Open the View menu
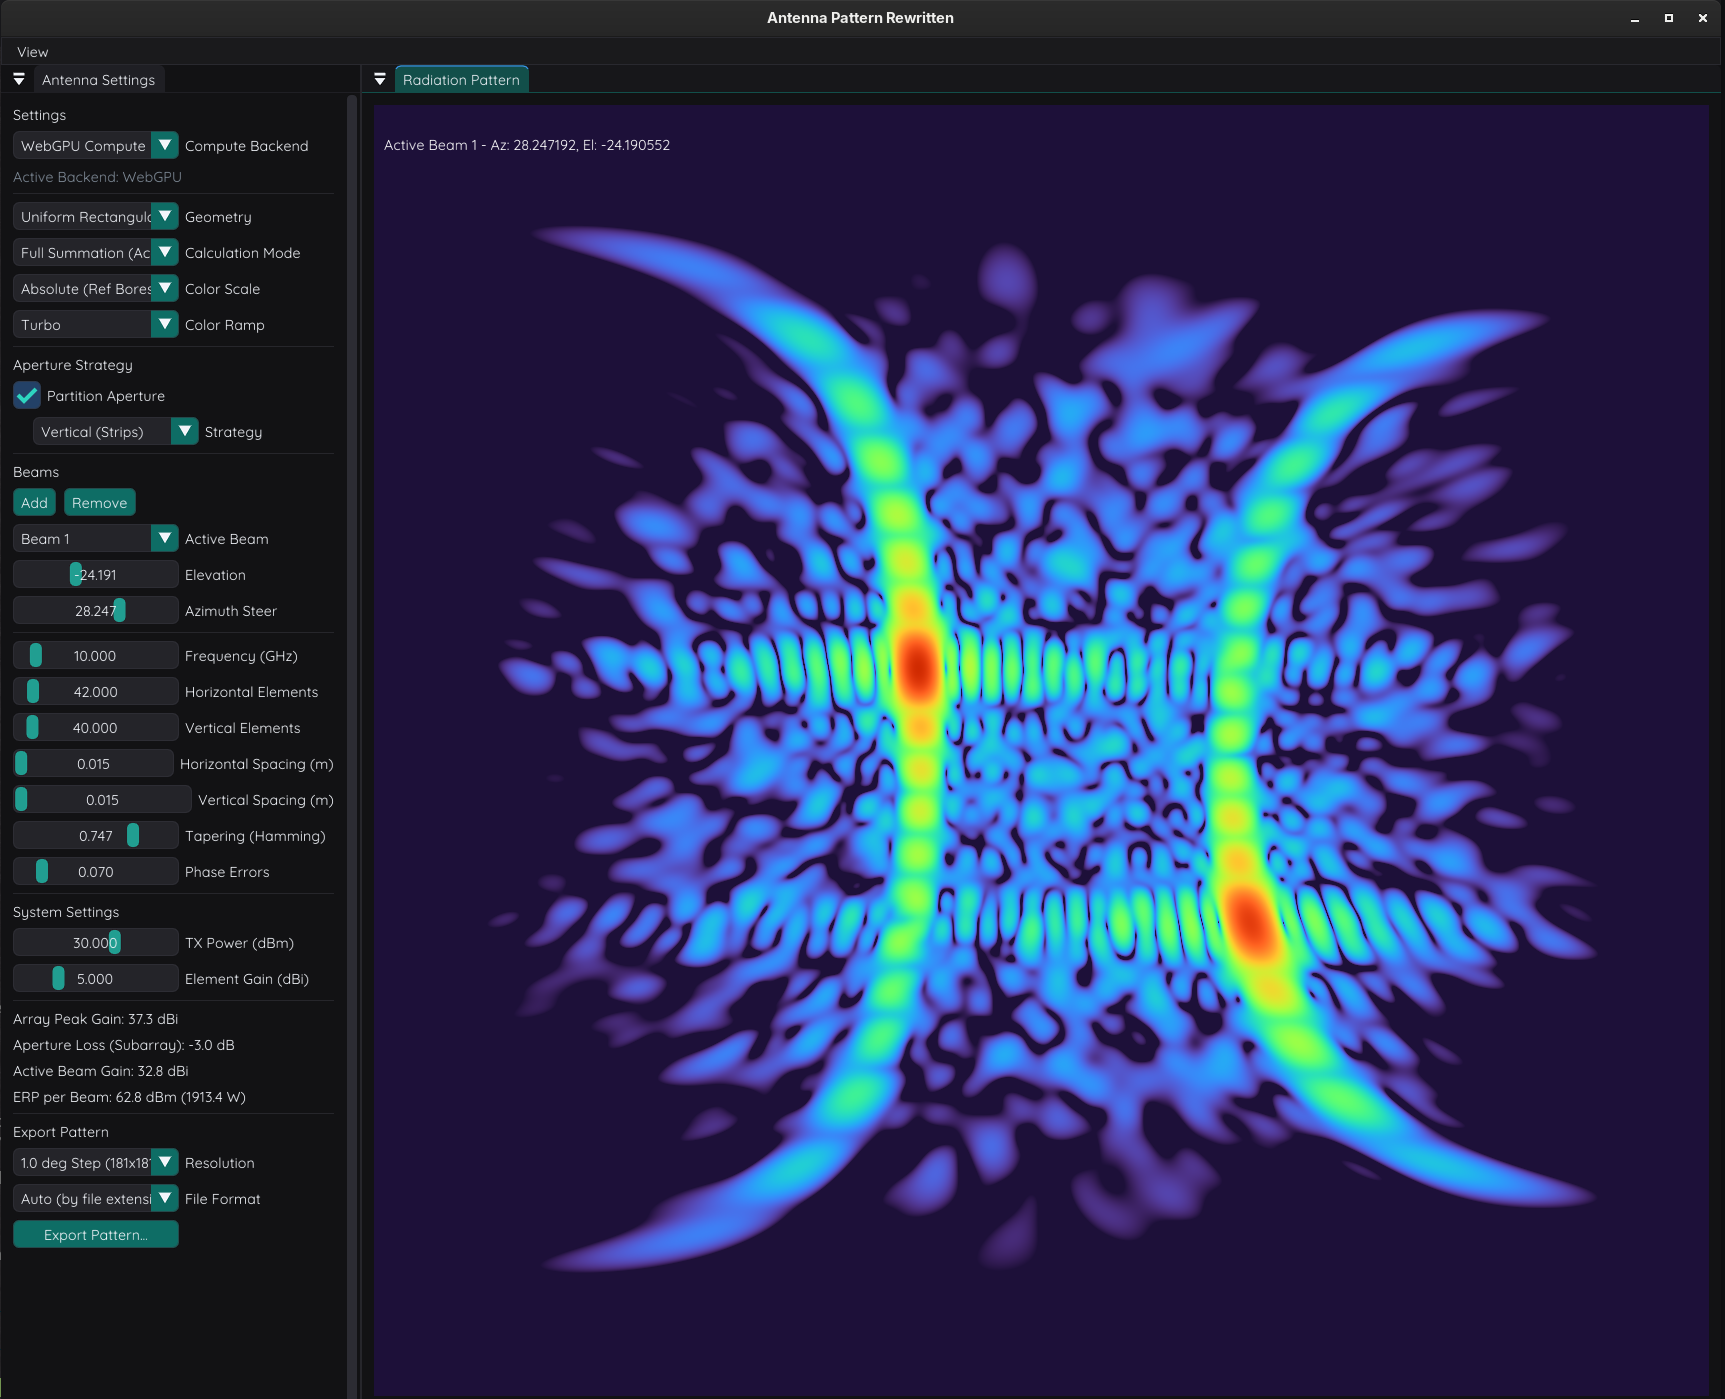This screenshot has height=1399, width=1725. pos(32,52)
